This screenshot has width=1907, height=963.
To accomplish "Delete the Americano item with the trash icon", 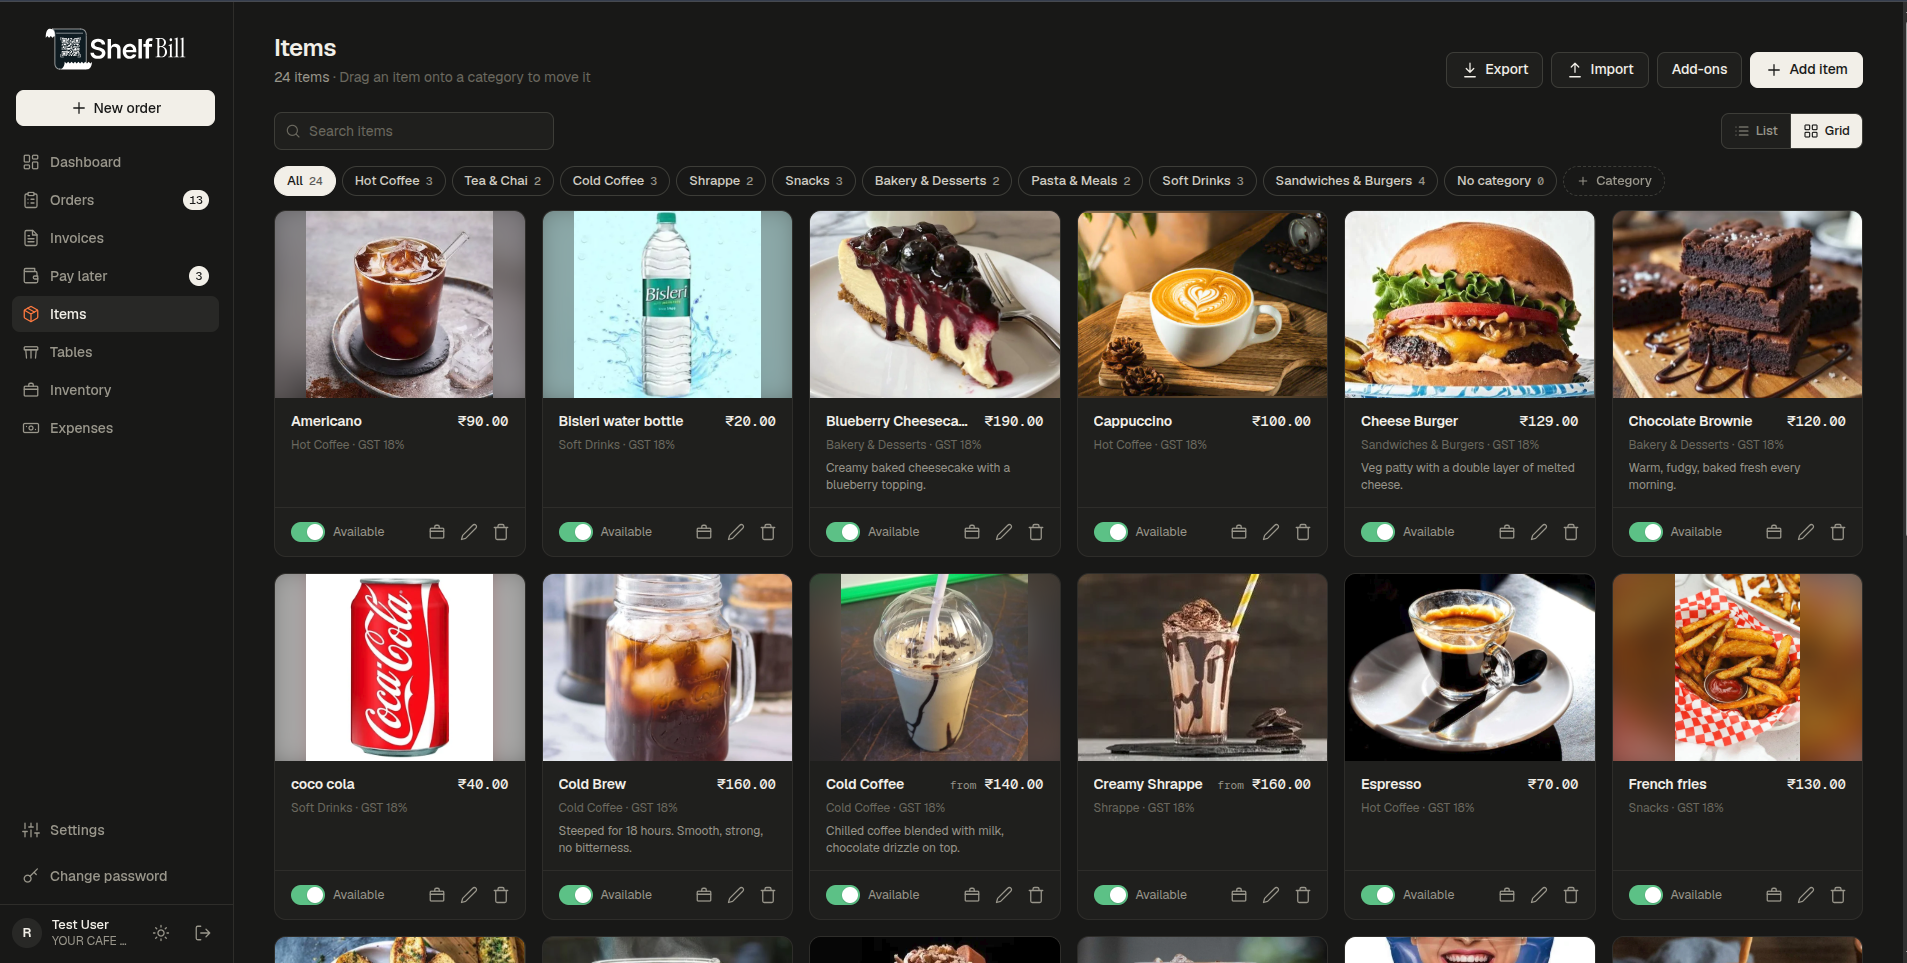I will [x=501, y=532].
